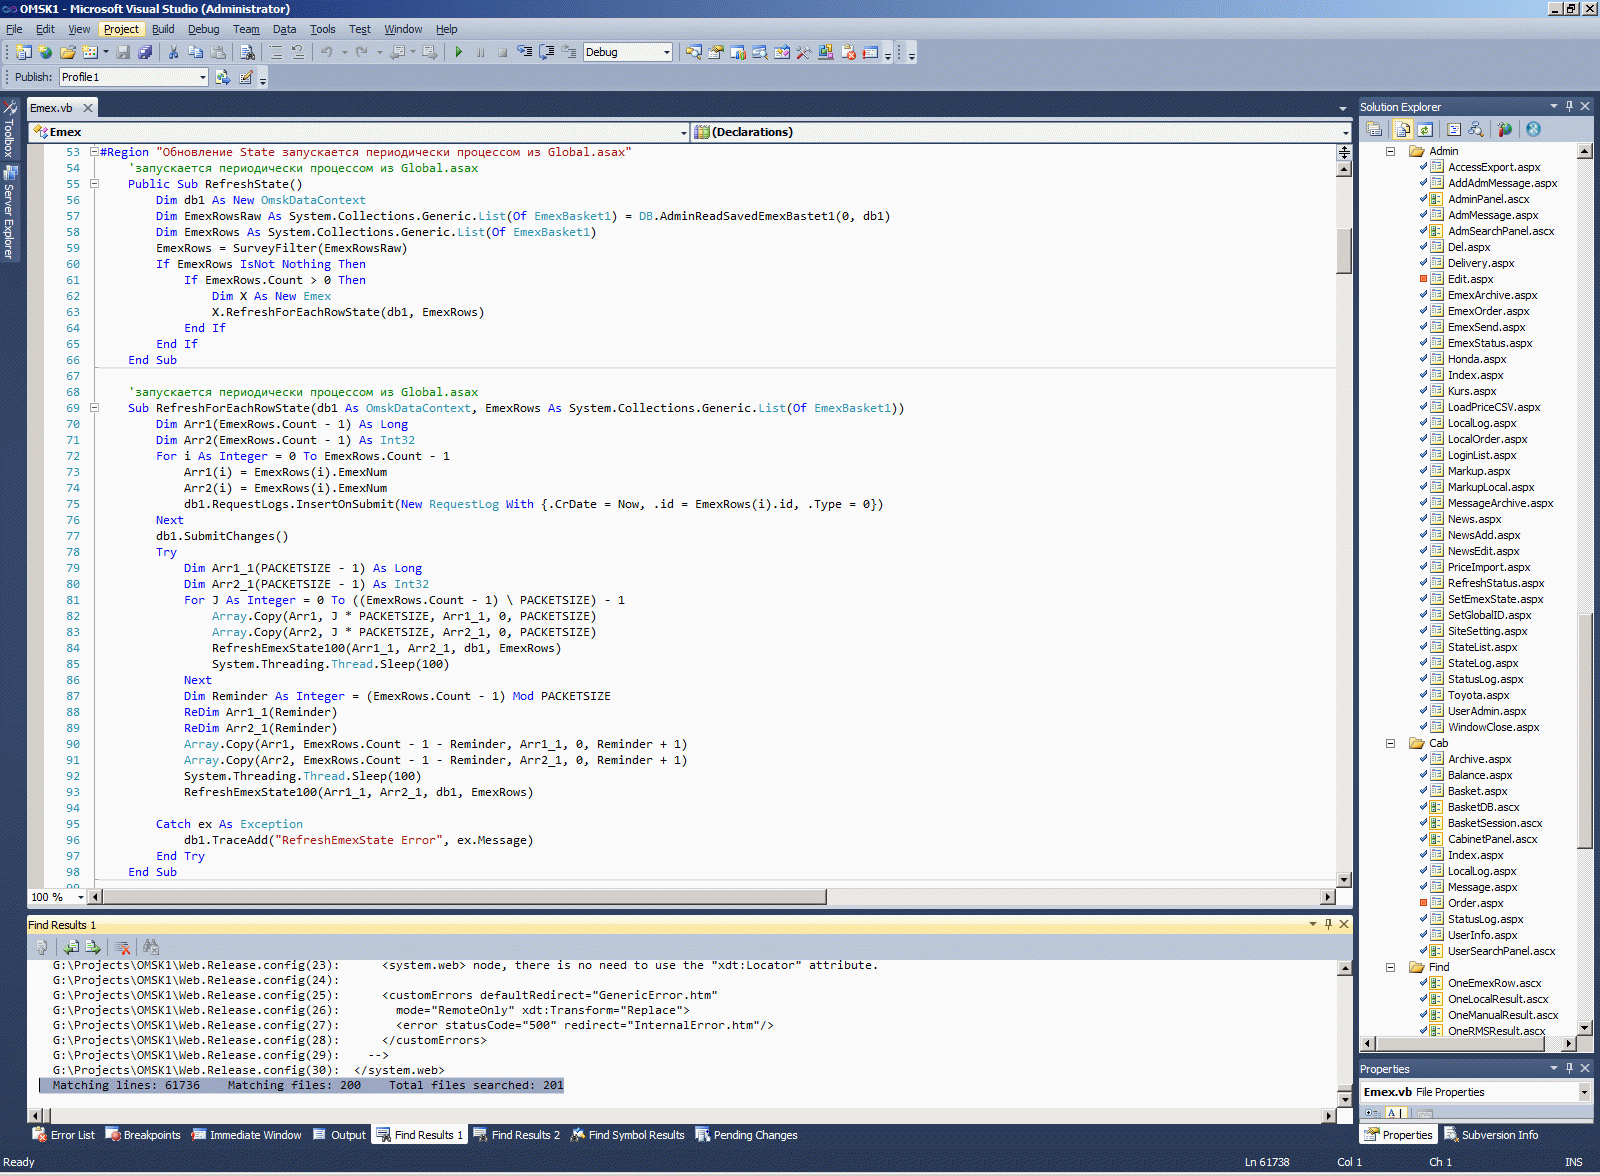Click the New Project toolbar icon

click(23, 52)
